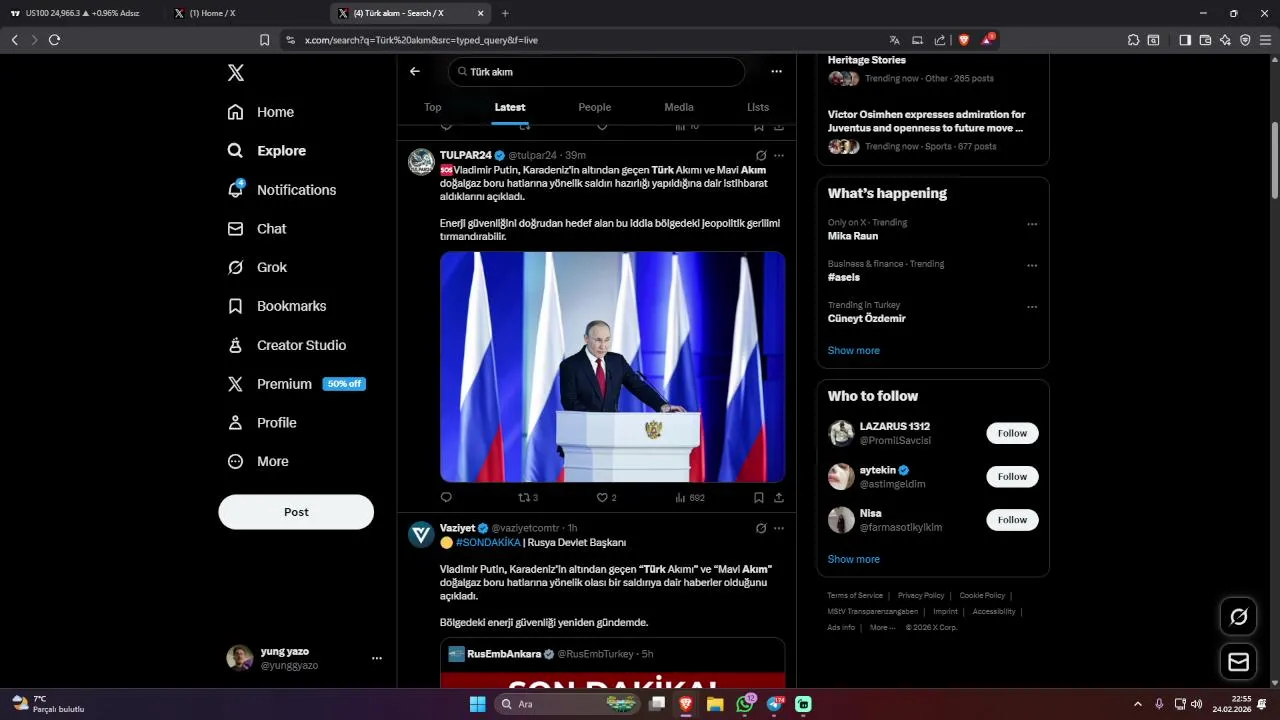This screenshot has width=1280, height=720.
Task: Click Brave Shields icon in address bar
Action: [x=964, y=40]
